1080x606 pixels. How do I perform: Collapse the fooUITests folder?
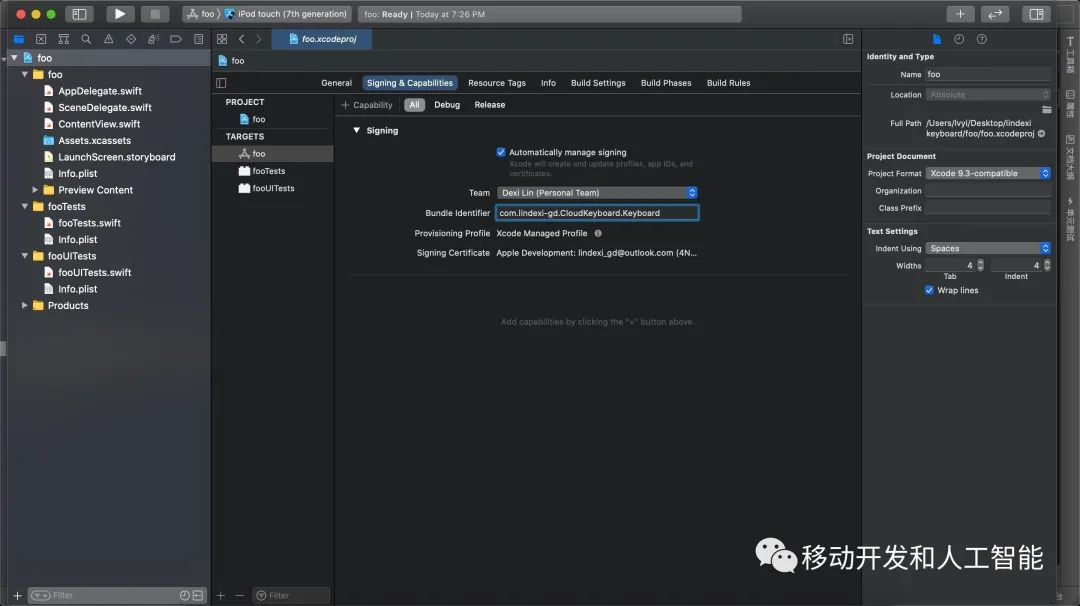pos(25,255)
